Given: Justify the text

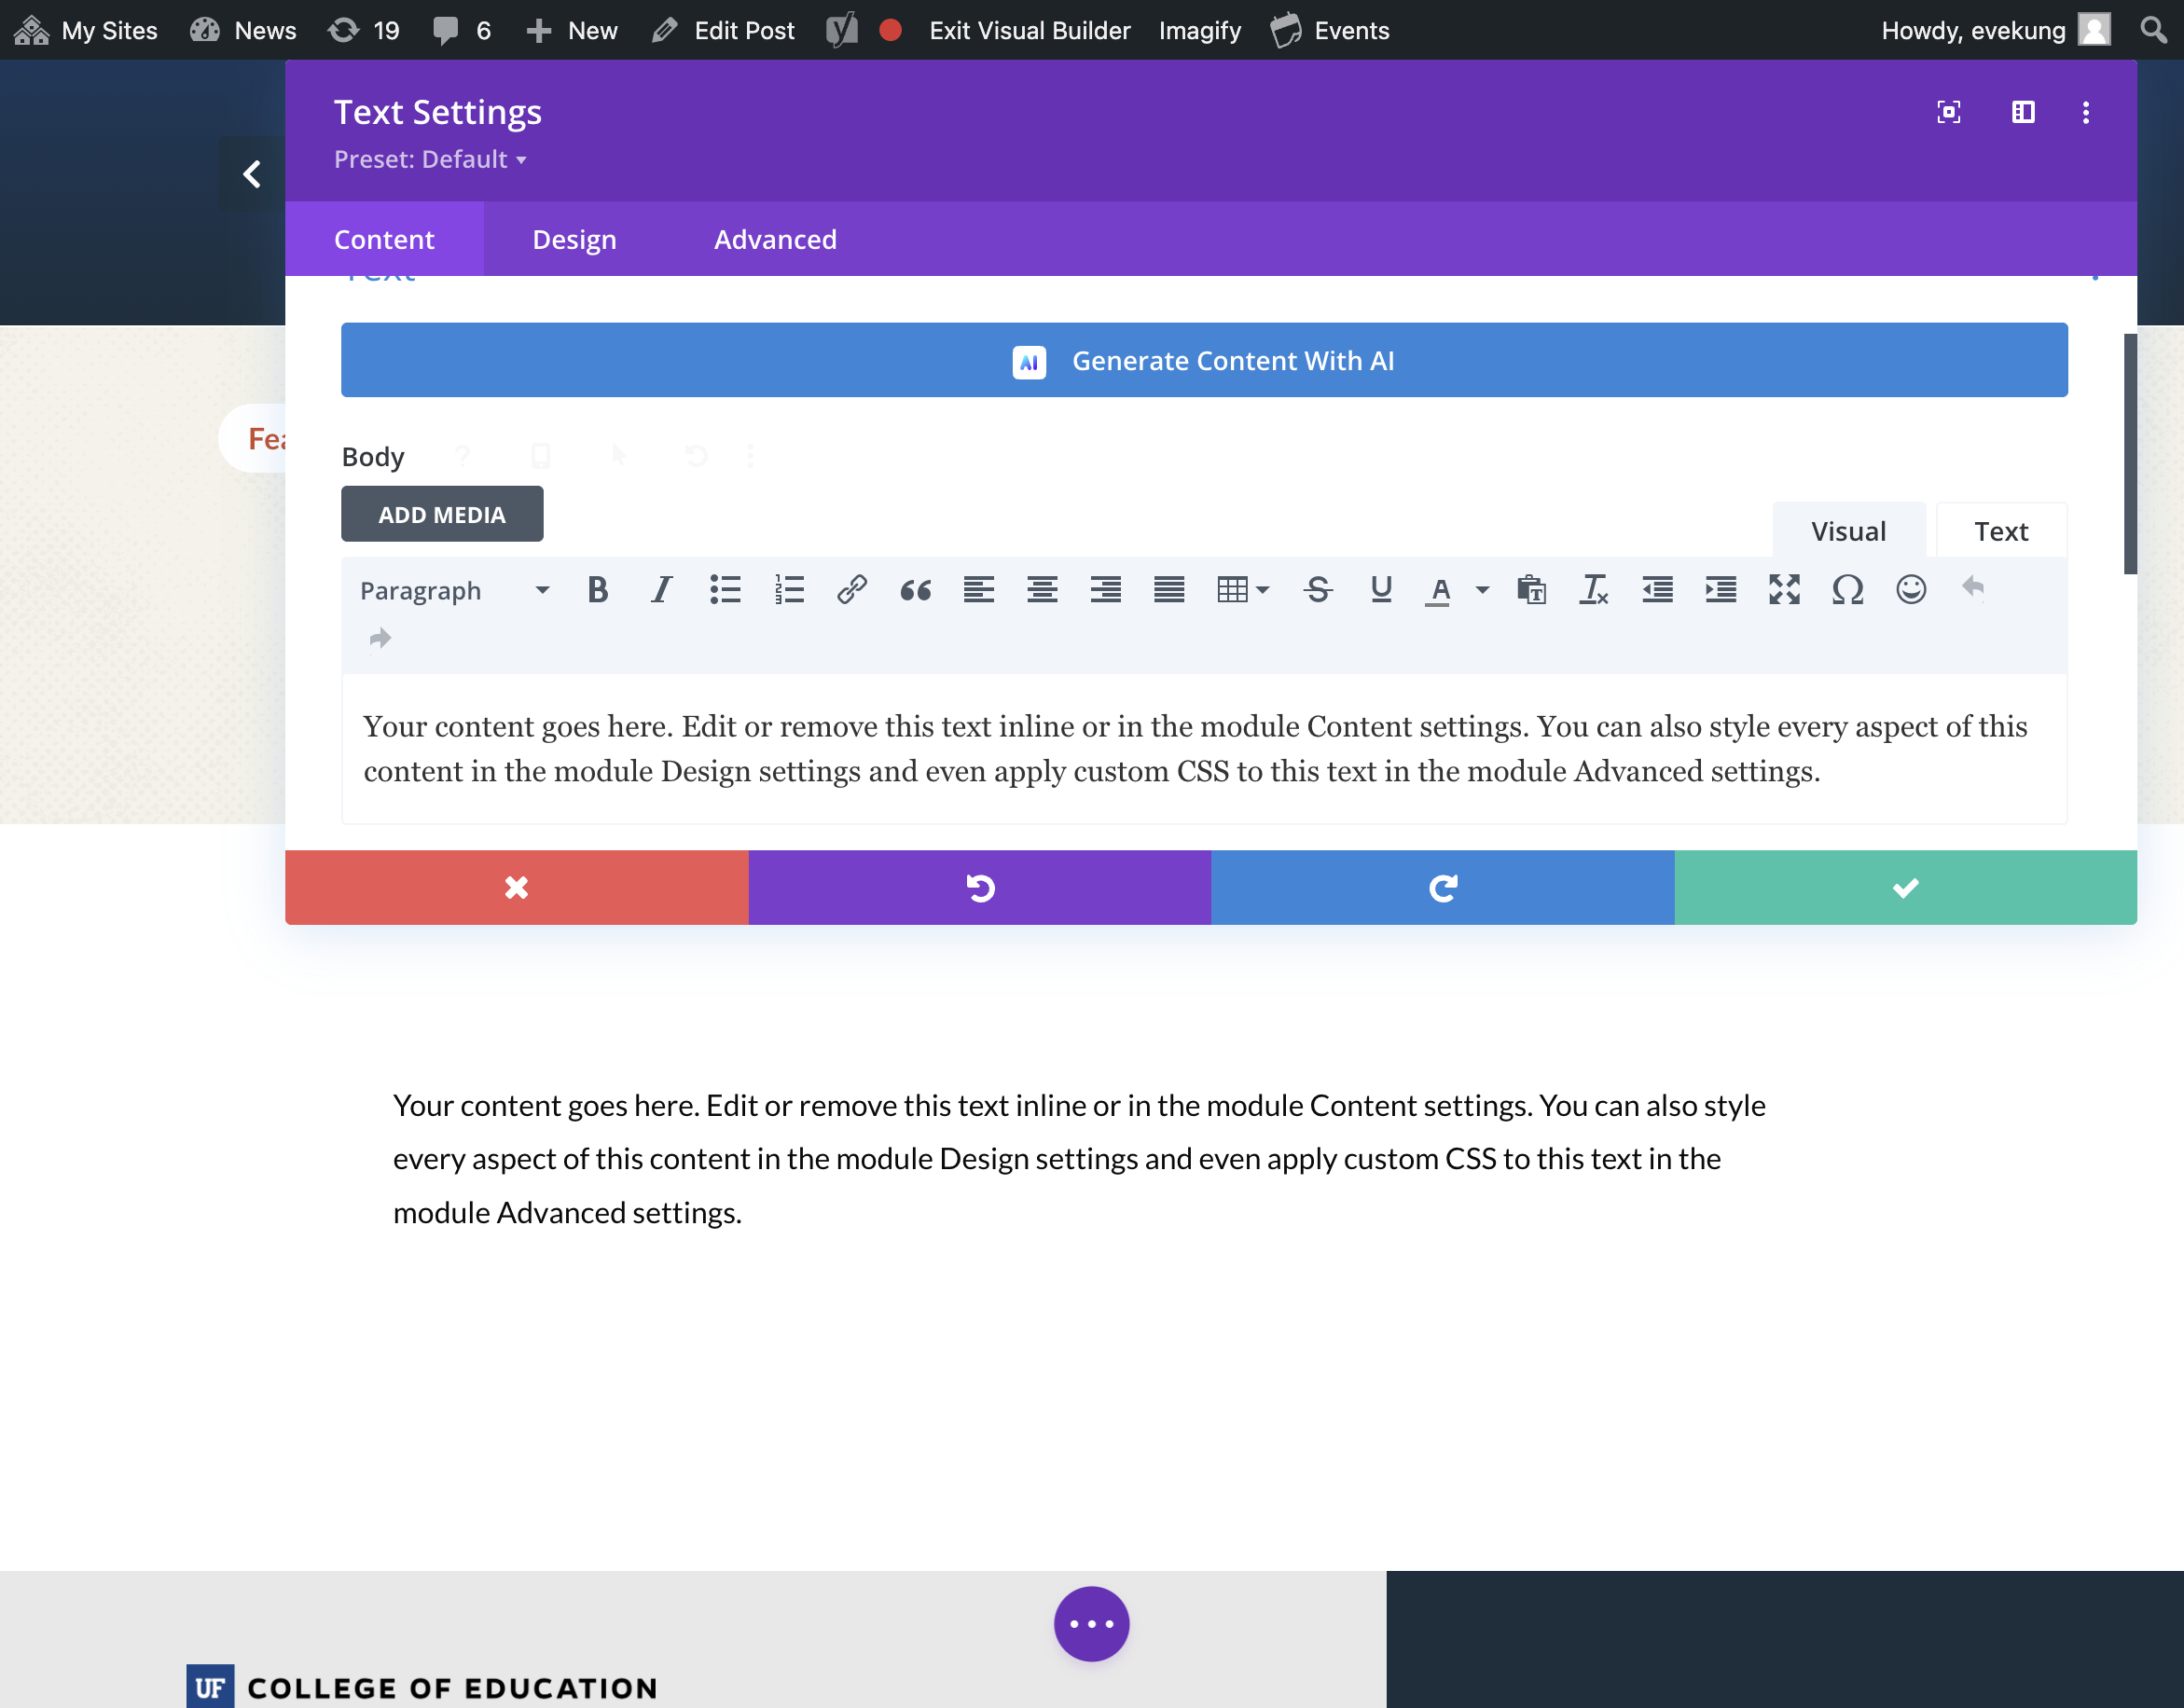Looking at the screenshot, I should pyautogui.click(x=1169, y=590).
